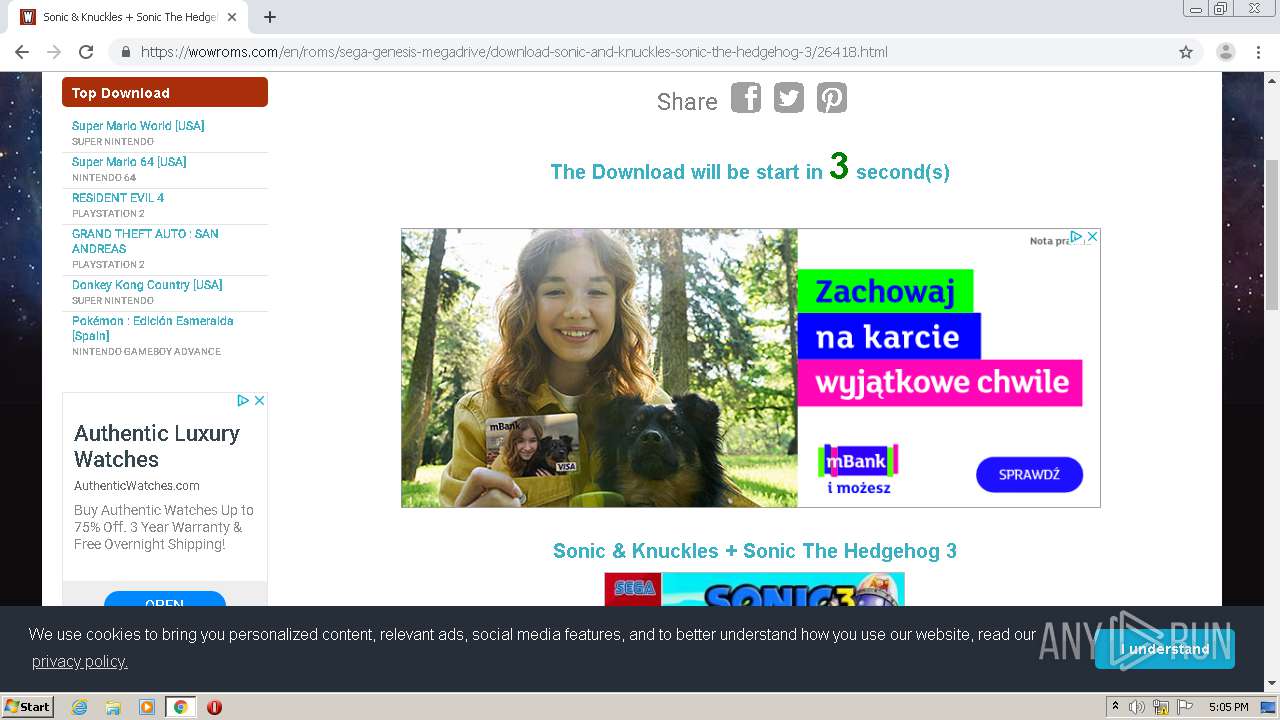Open the Donkey Kong Country [USA] link
1280x720 pixels.
pos(147,285)
